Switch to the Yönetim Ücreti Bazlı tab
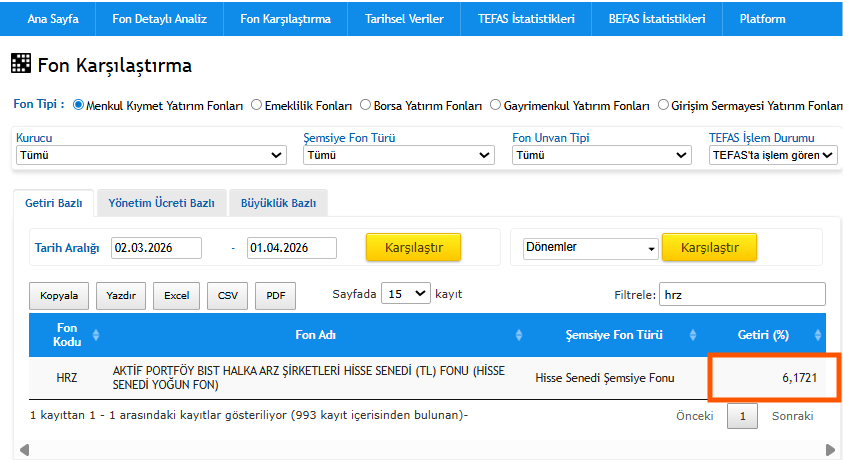Image resolution: width=843 pixels, height=460 pixels. (161, 203)
